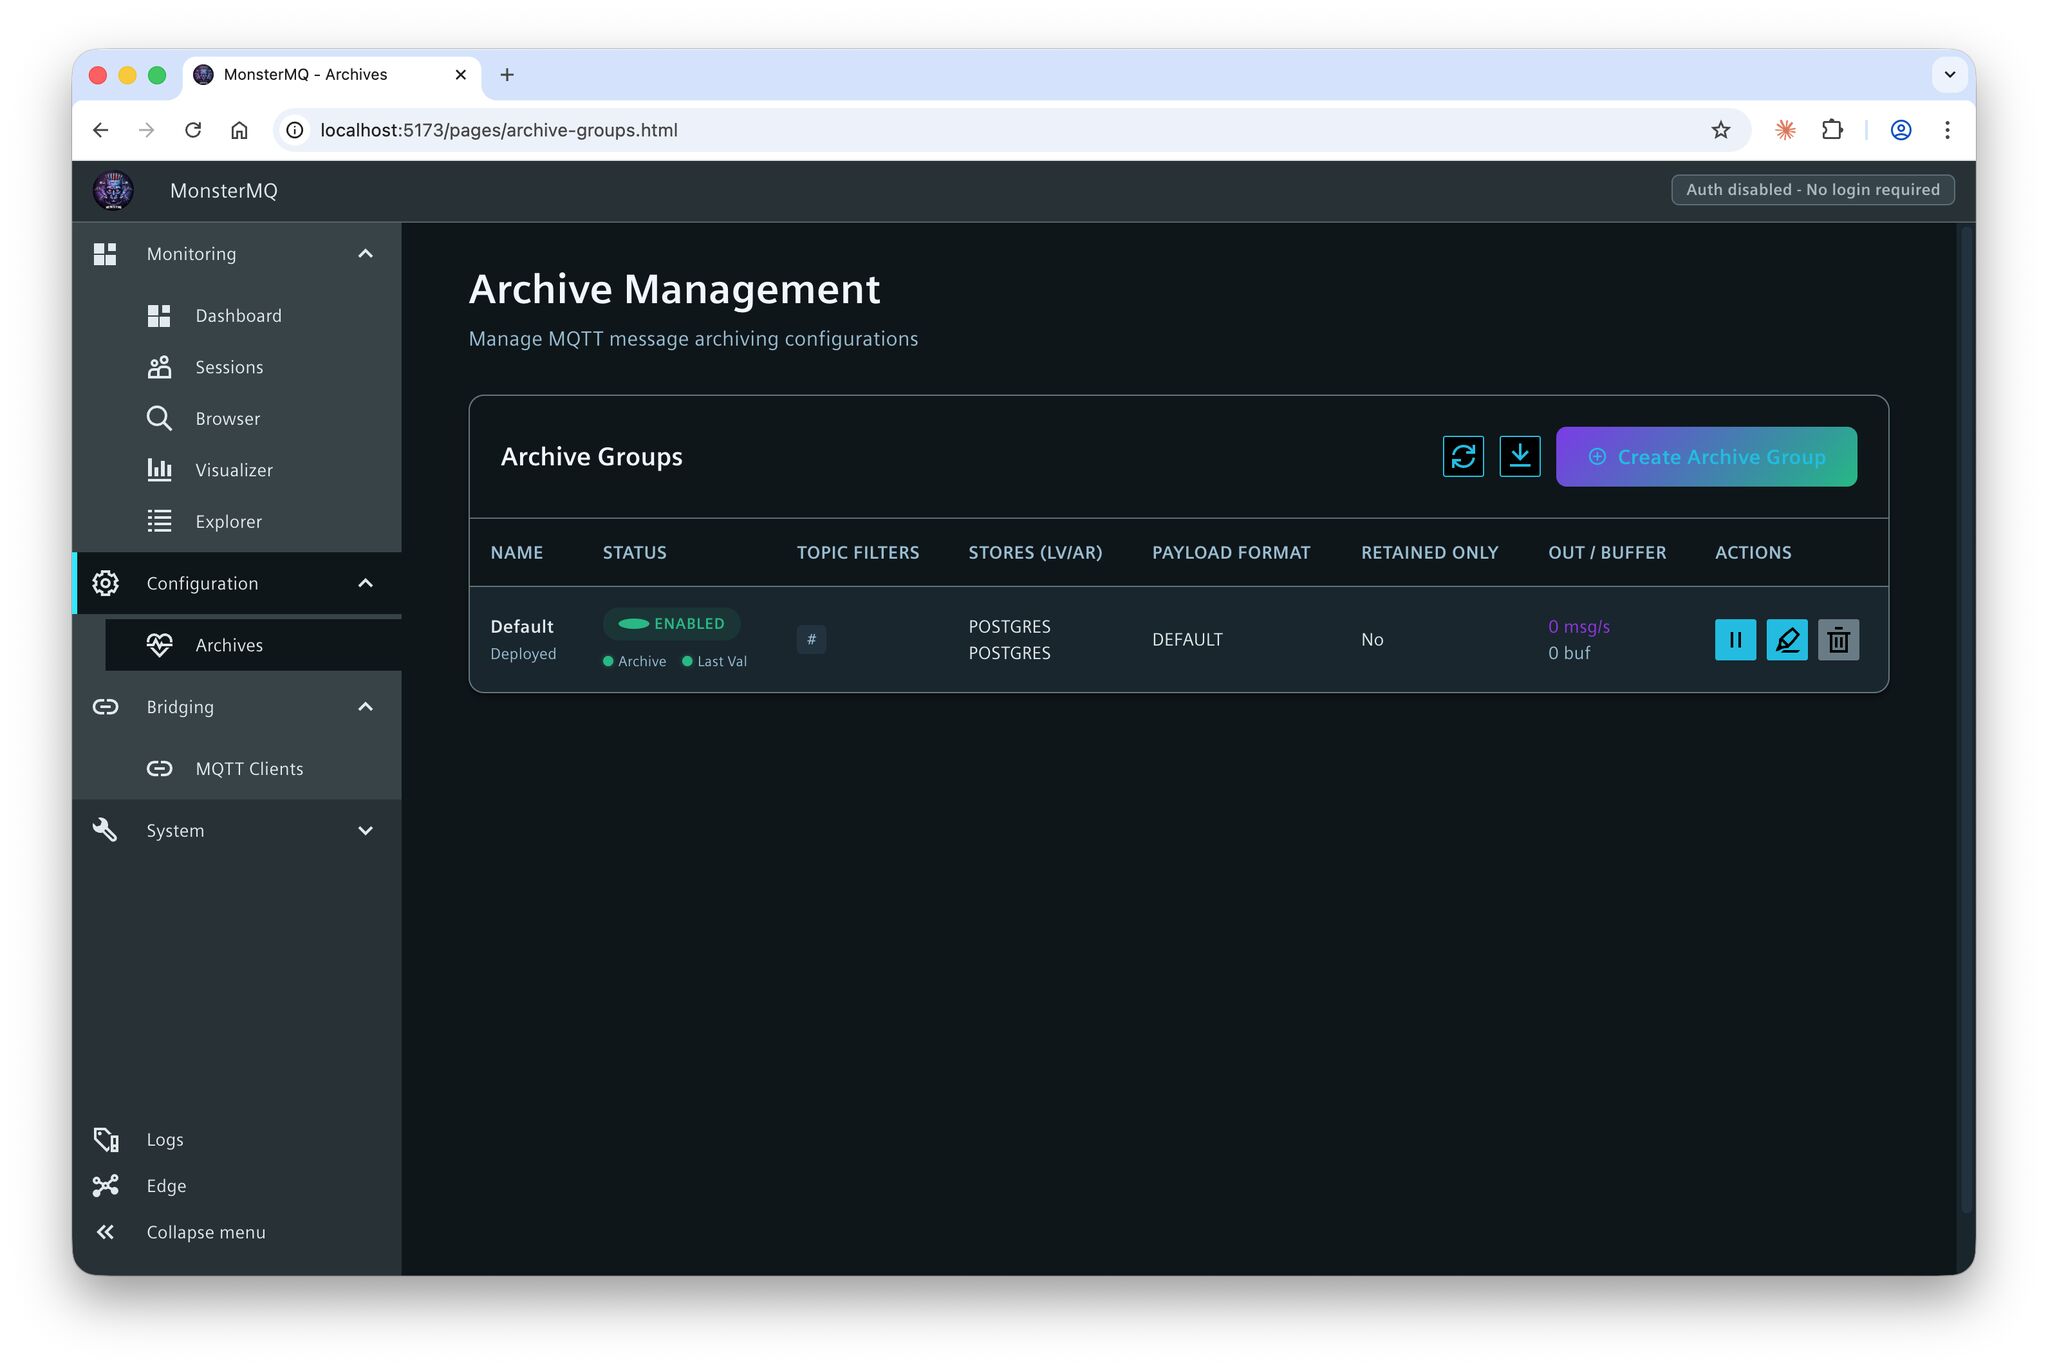Open Chrome three-dot menu
This screenshot has width=2048, height=1371.
[1947, 130]
